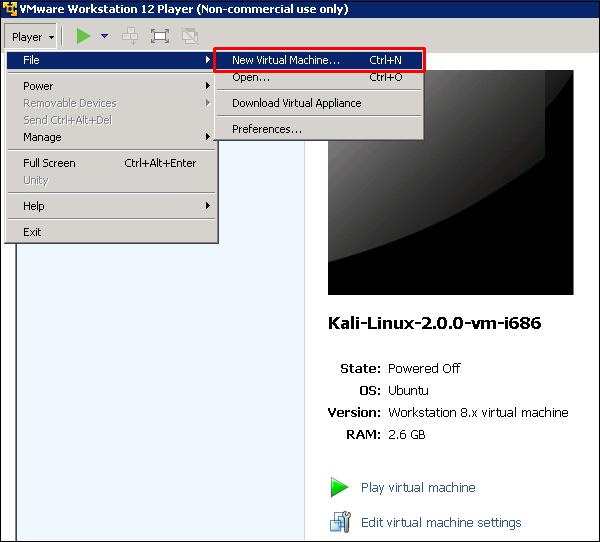The image size is (600, 542).
Task: Choose Full Screen menu item
Action: [x=111, y=163]
